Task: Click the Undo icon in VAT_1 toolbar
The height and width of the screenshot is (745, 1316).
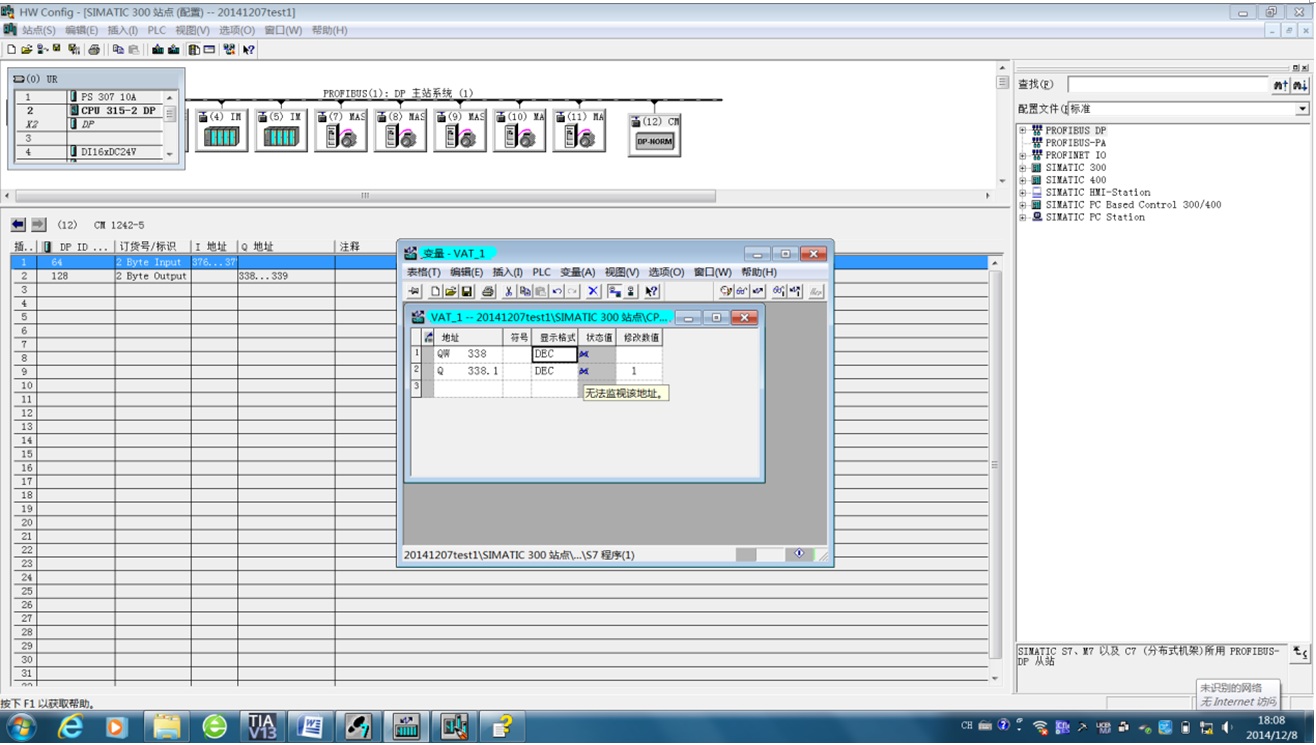Action: click(x=557, y=291)
